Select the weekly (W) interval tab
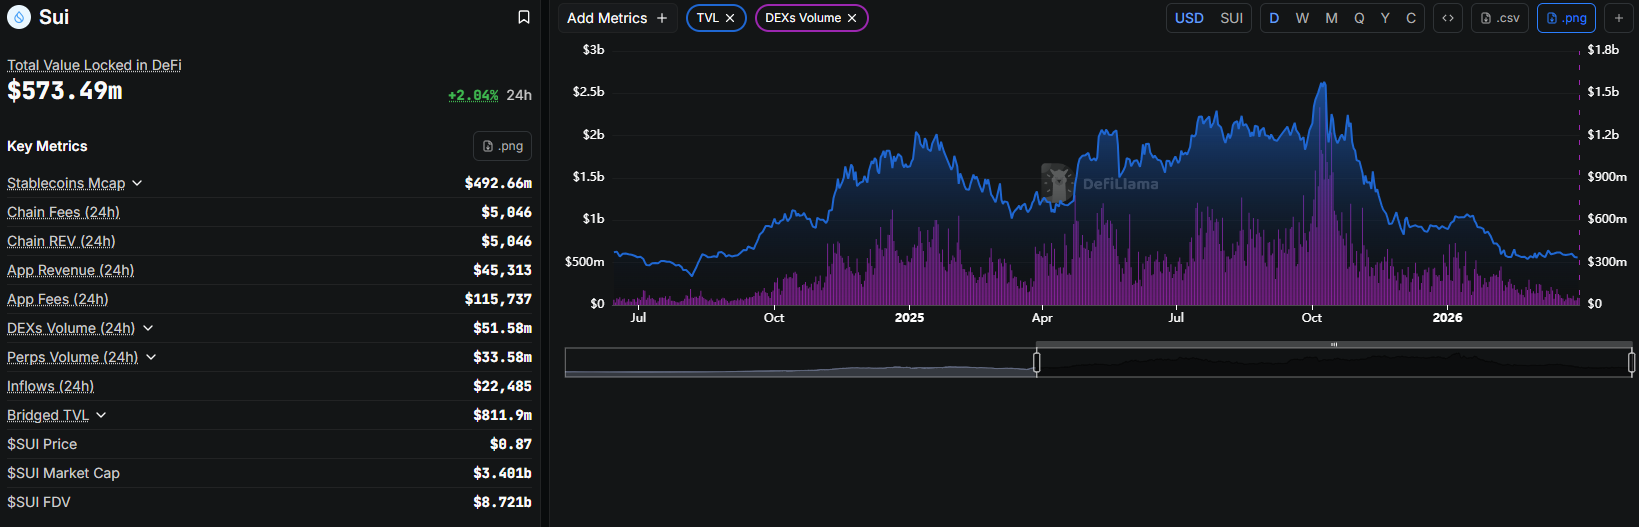Viewport: 1639px width, 527px height. click(1302, 18)
